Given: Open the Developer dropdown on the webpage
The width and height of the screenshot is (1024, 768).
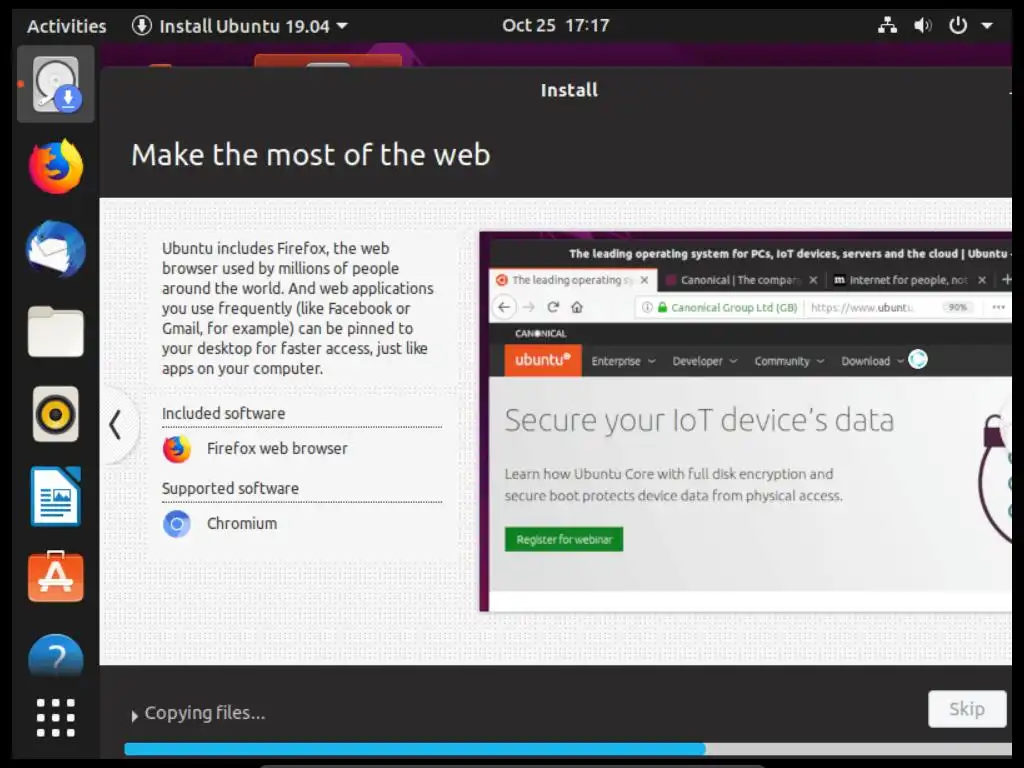Looking at the screenshot, I should [x=705, y=361].
